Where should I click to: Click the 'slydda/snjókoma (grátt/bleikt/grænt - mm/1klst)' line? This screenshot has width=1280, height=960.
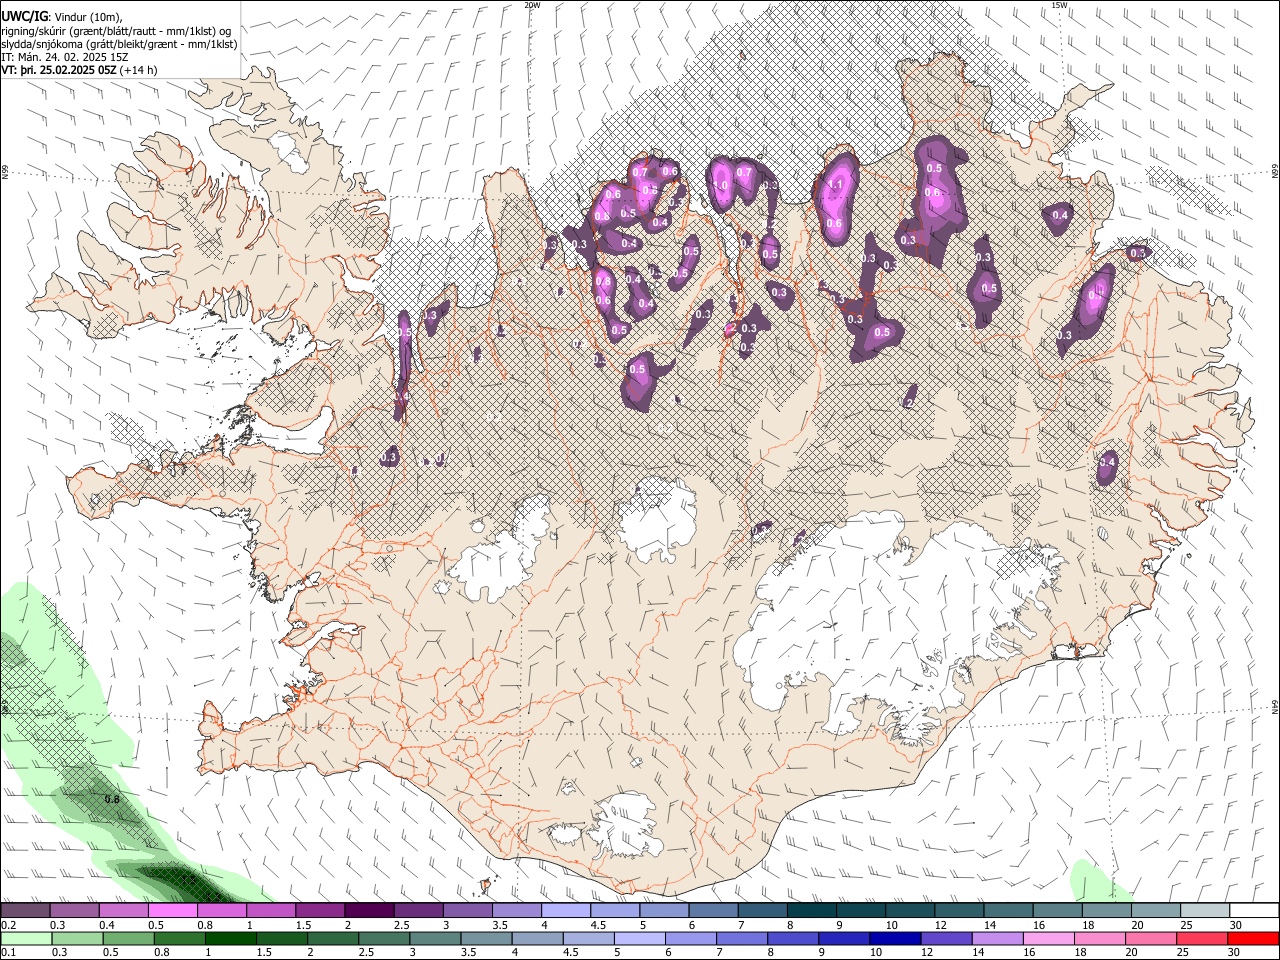[x=119, y=44]
